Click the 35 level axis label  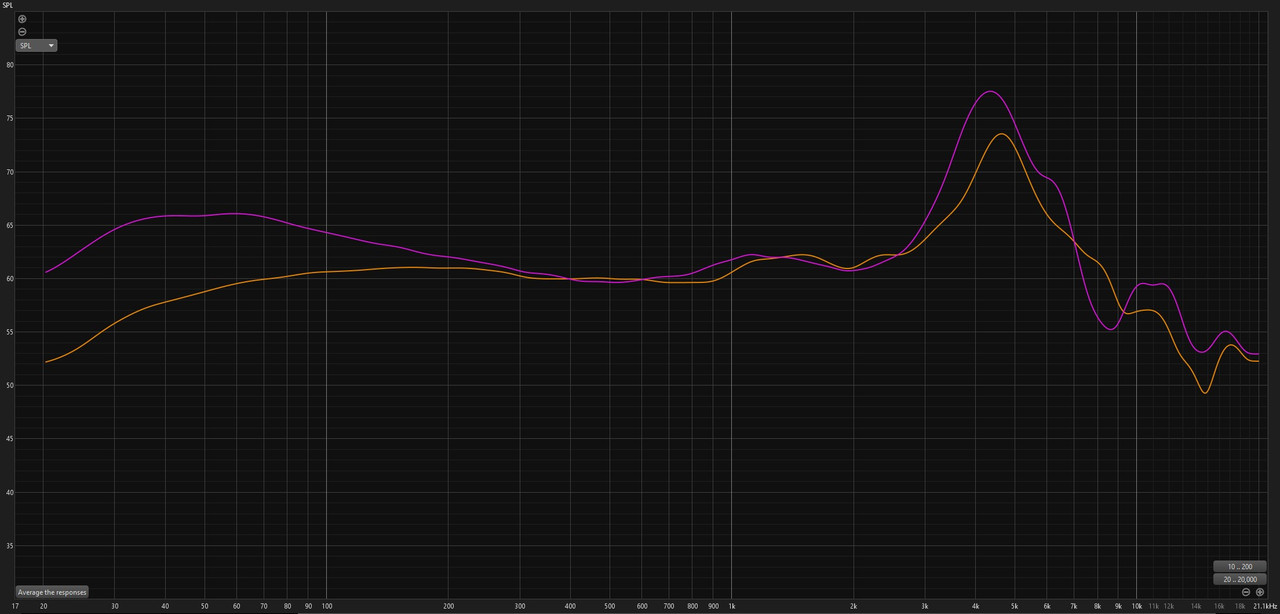click(10, 546)
